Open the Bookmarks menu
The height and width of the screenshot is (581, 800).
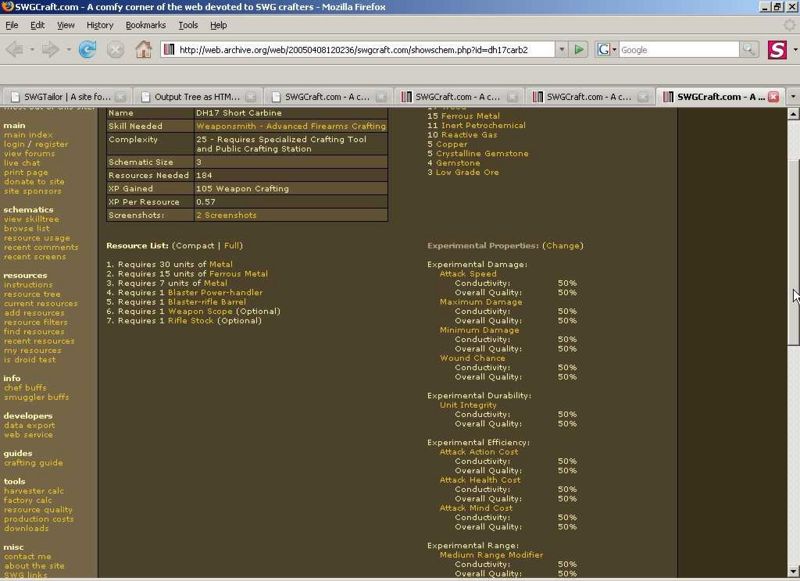click(145, 24)
